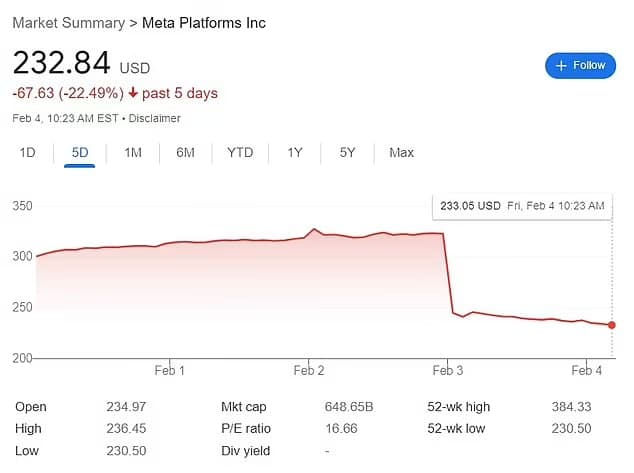The width and height of the screenshot is (634, 473).
Task: View the 1Y chart range
Action: point(295,153)
